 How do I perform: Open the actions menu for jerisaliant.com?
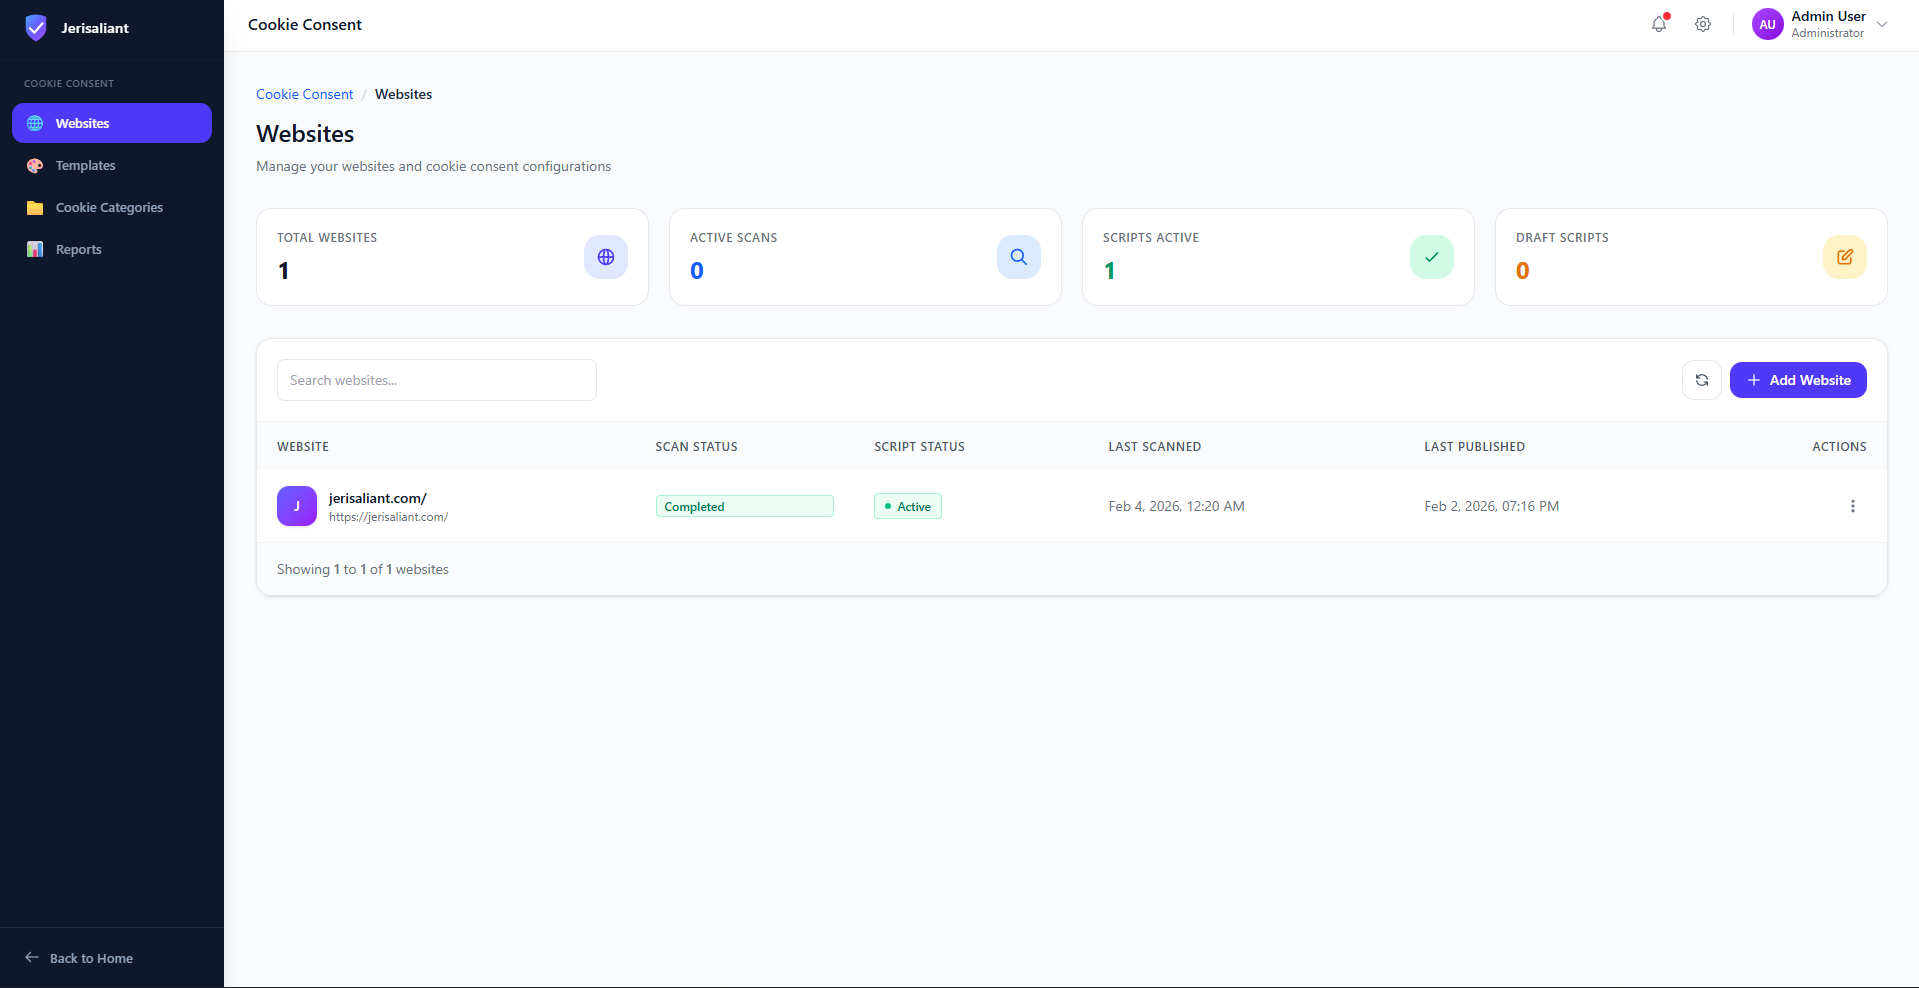pos(1852,506)
